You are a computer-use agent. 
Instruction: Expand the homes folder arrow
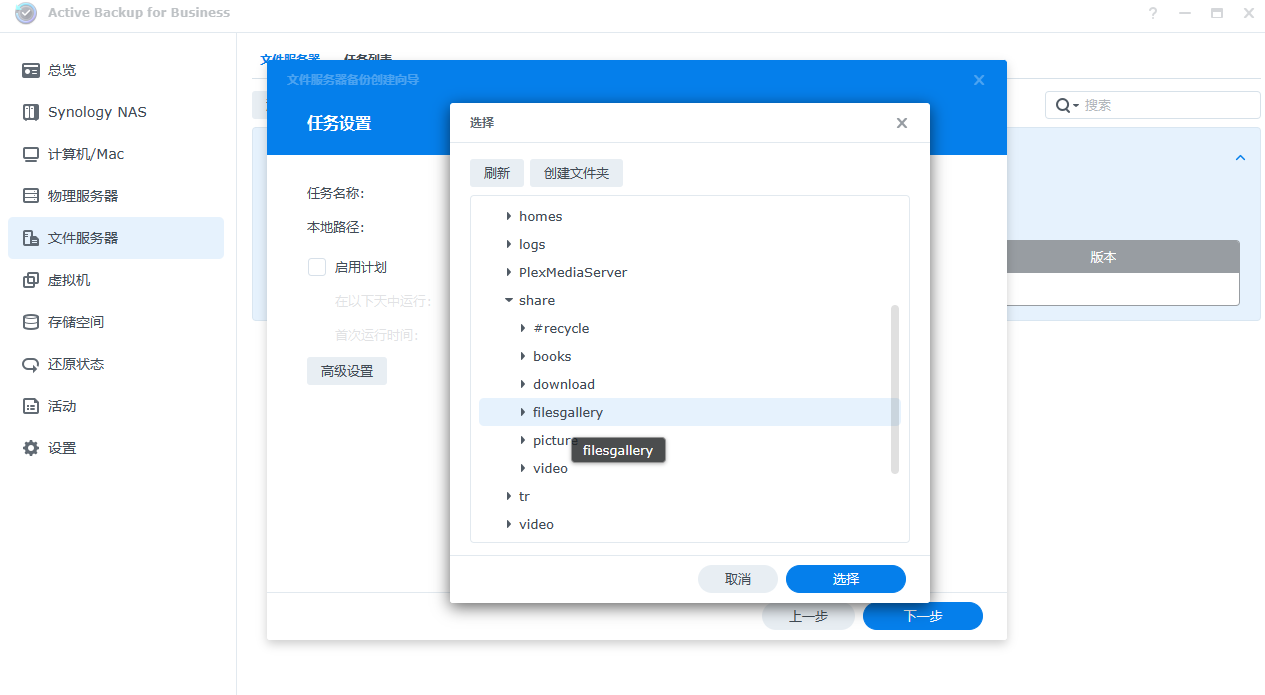[x=509, y=216]
